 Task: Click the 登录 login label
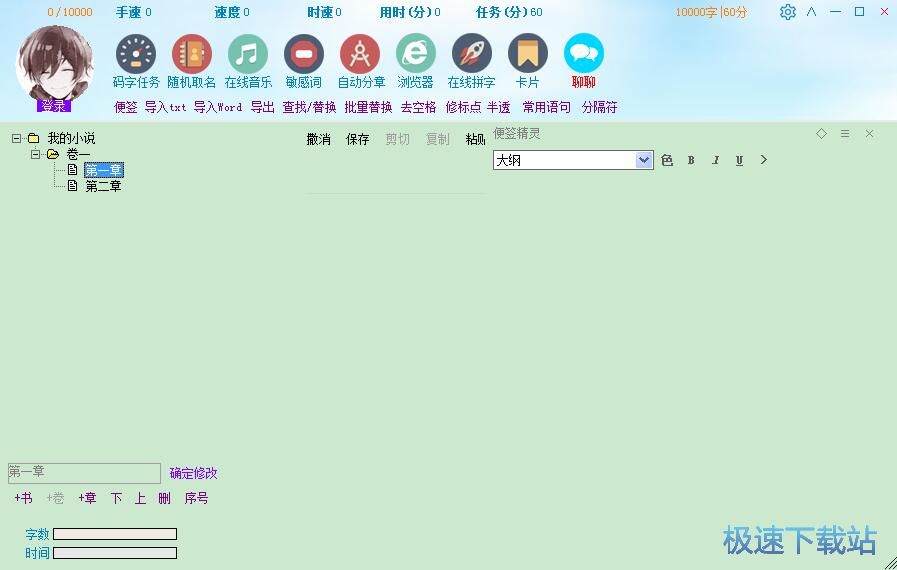(x=54, y=106)
